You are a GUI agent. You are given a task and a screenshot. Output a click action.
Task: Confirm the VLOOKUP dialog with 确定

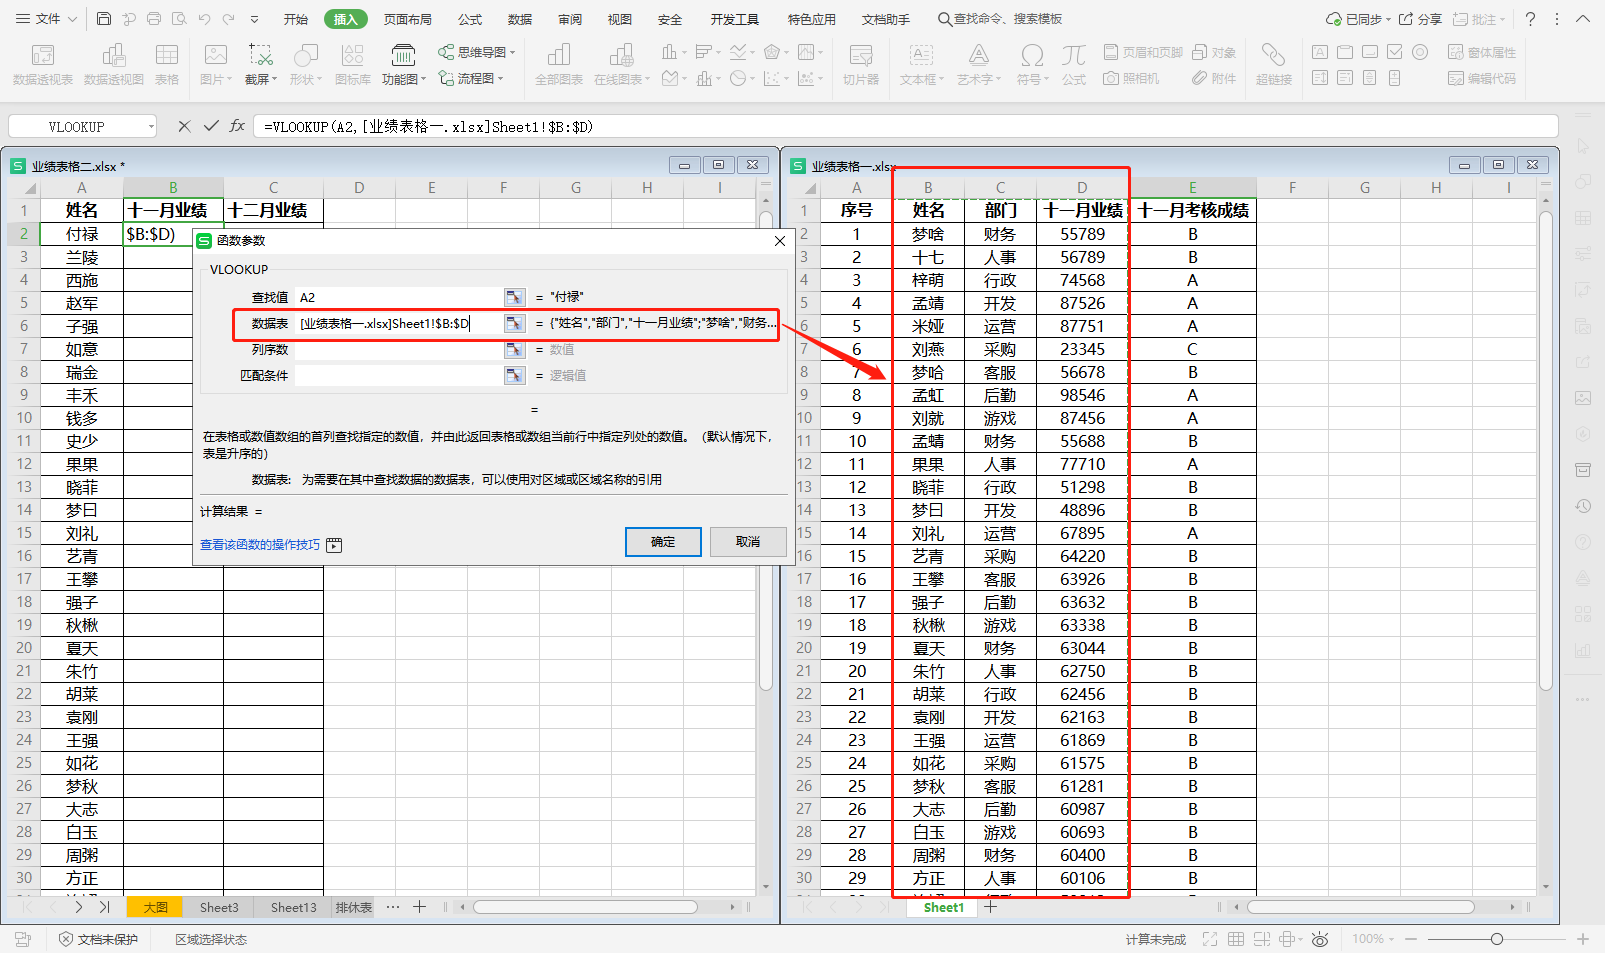663,541
